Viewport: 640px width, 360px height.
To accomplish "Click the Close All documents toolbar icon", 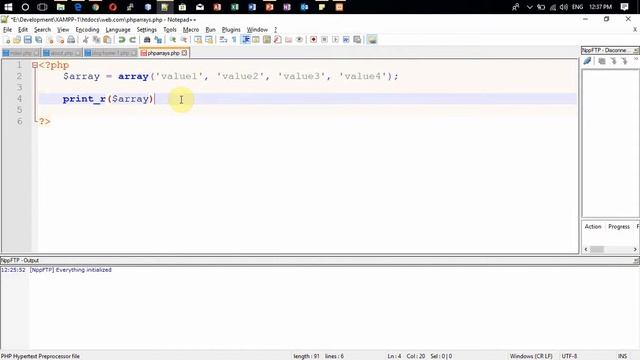I will click(60, 40).
